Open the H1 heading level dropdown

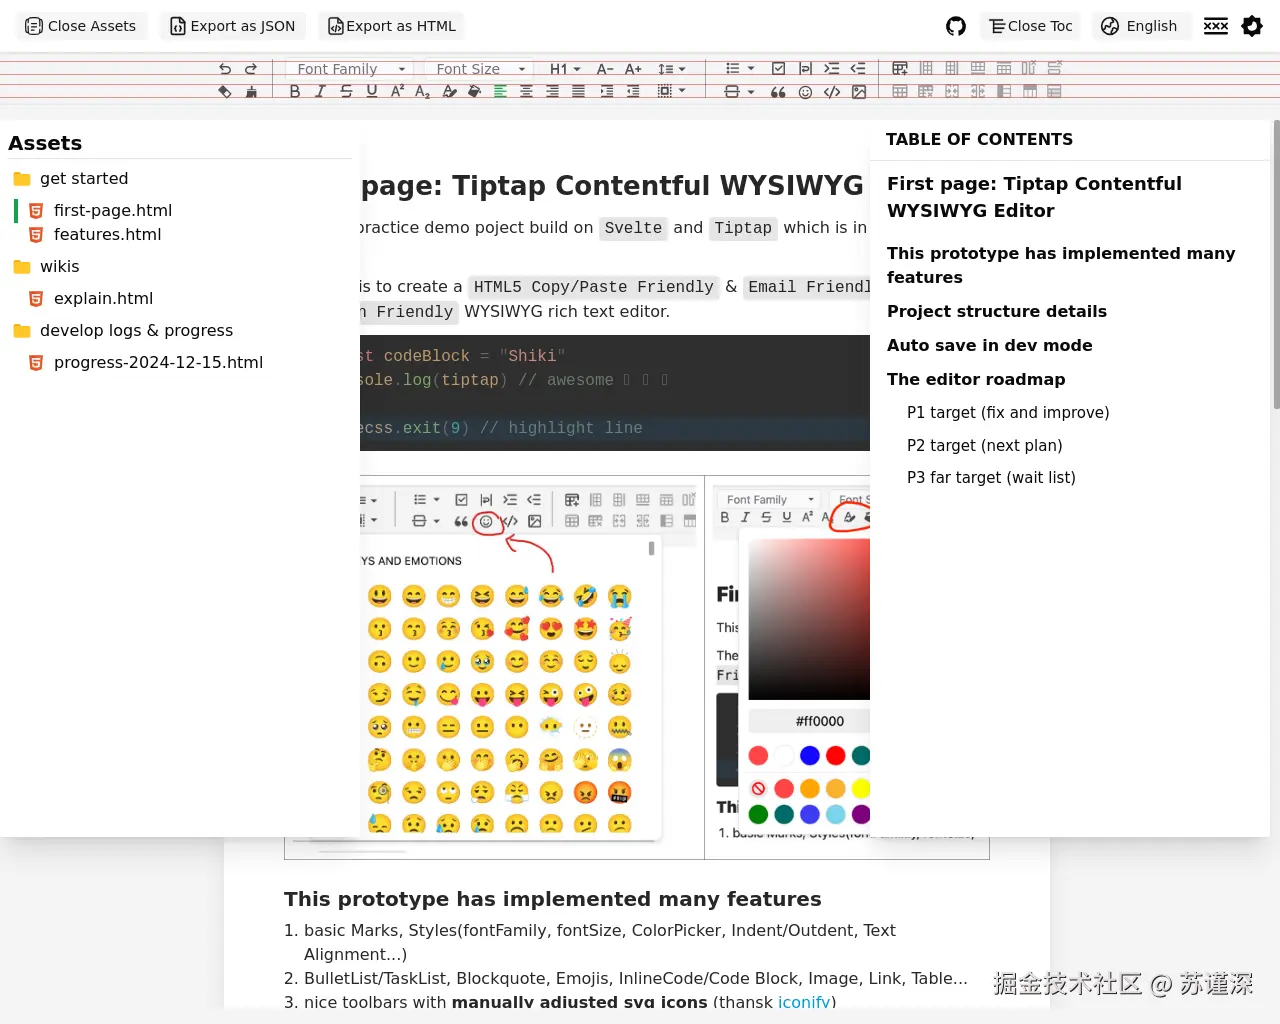(563, 68)
